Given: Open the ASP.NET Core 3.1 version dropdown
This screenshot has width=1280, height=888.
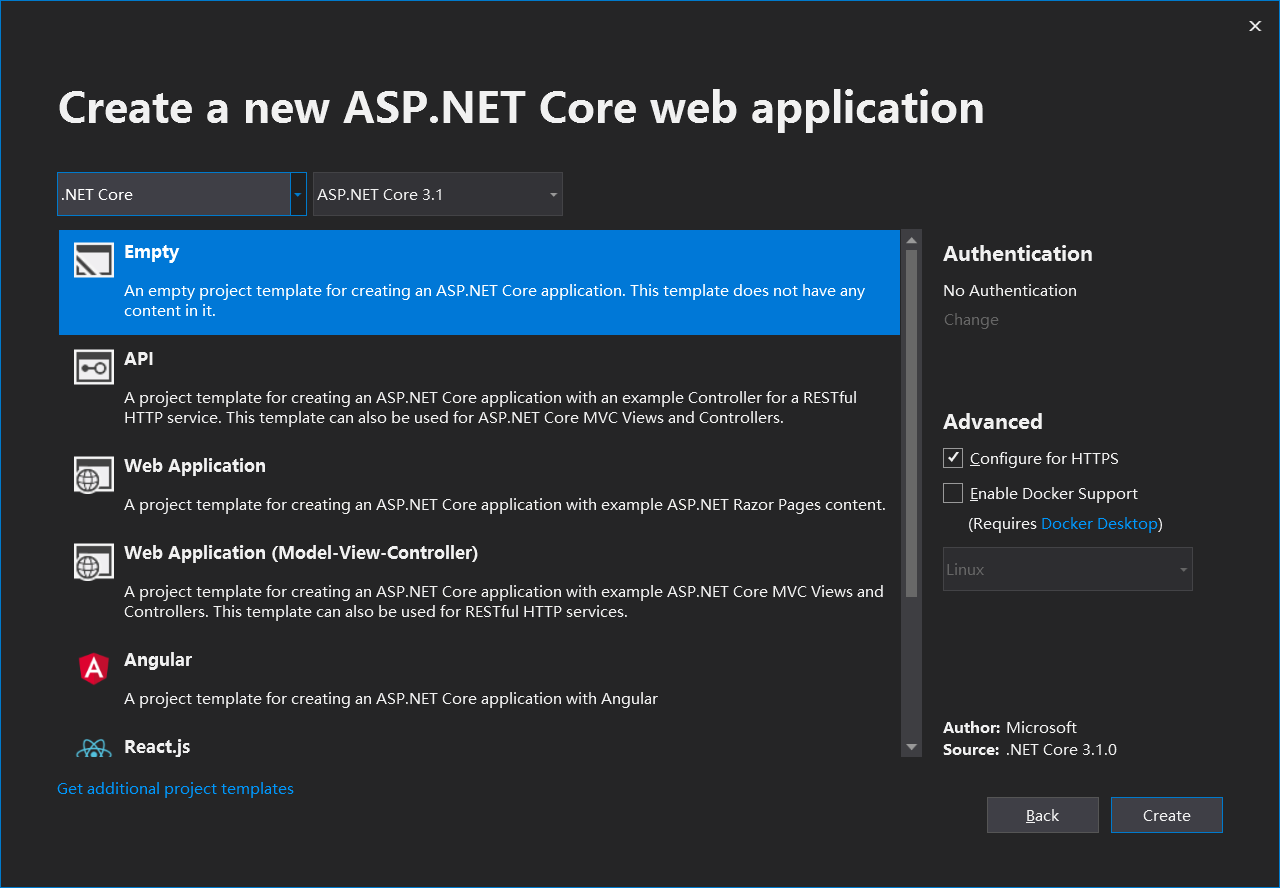Looking at the screenshot, I should 438,194.
